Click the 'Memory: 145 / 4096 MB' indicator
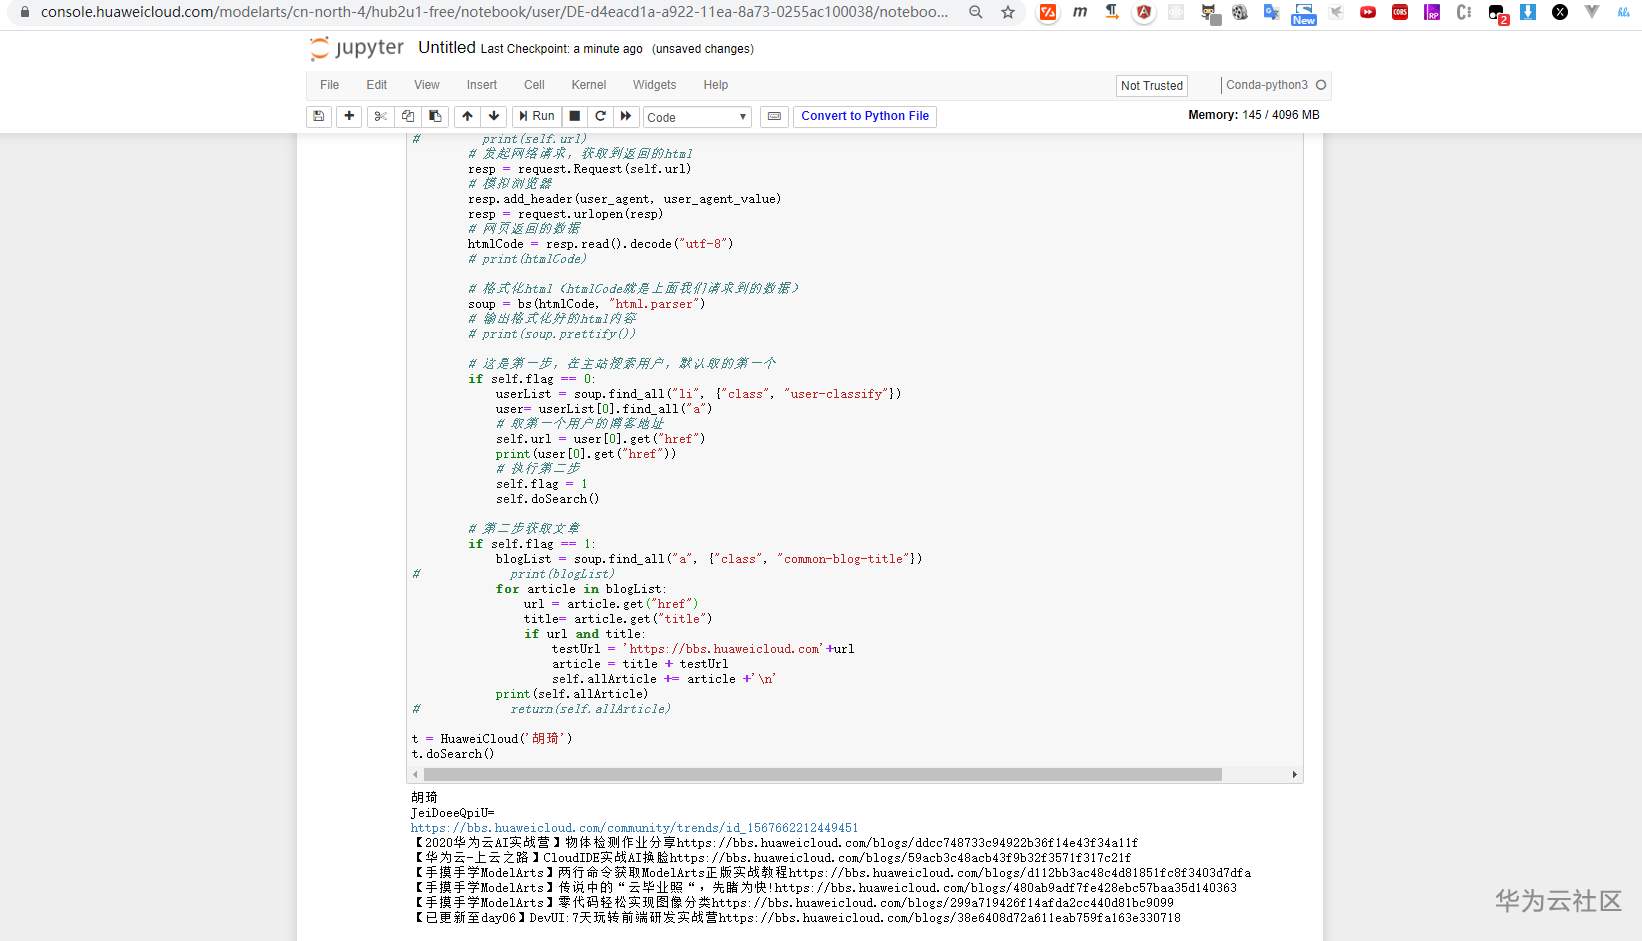The image size is (1642, 941). point(1254,115)
